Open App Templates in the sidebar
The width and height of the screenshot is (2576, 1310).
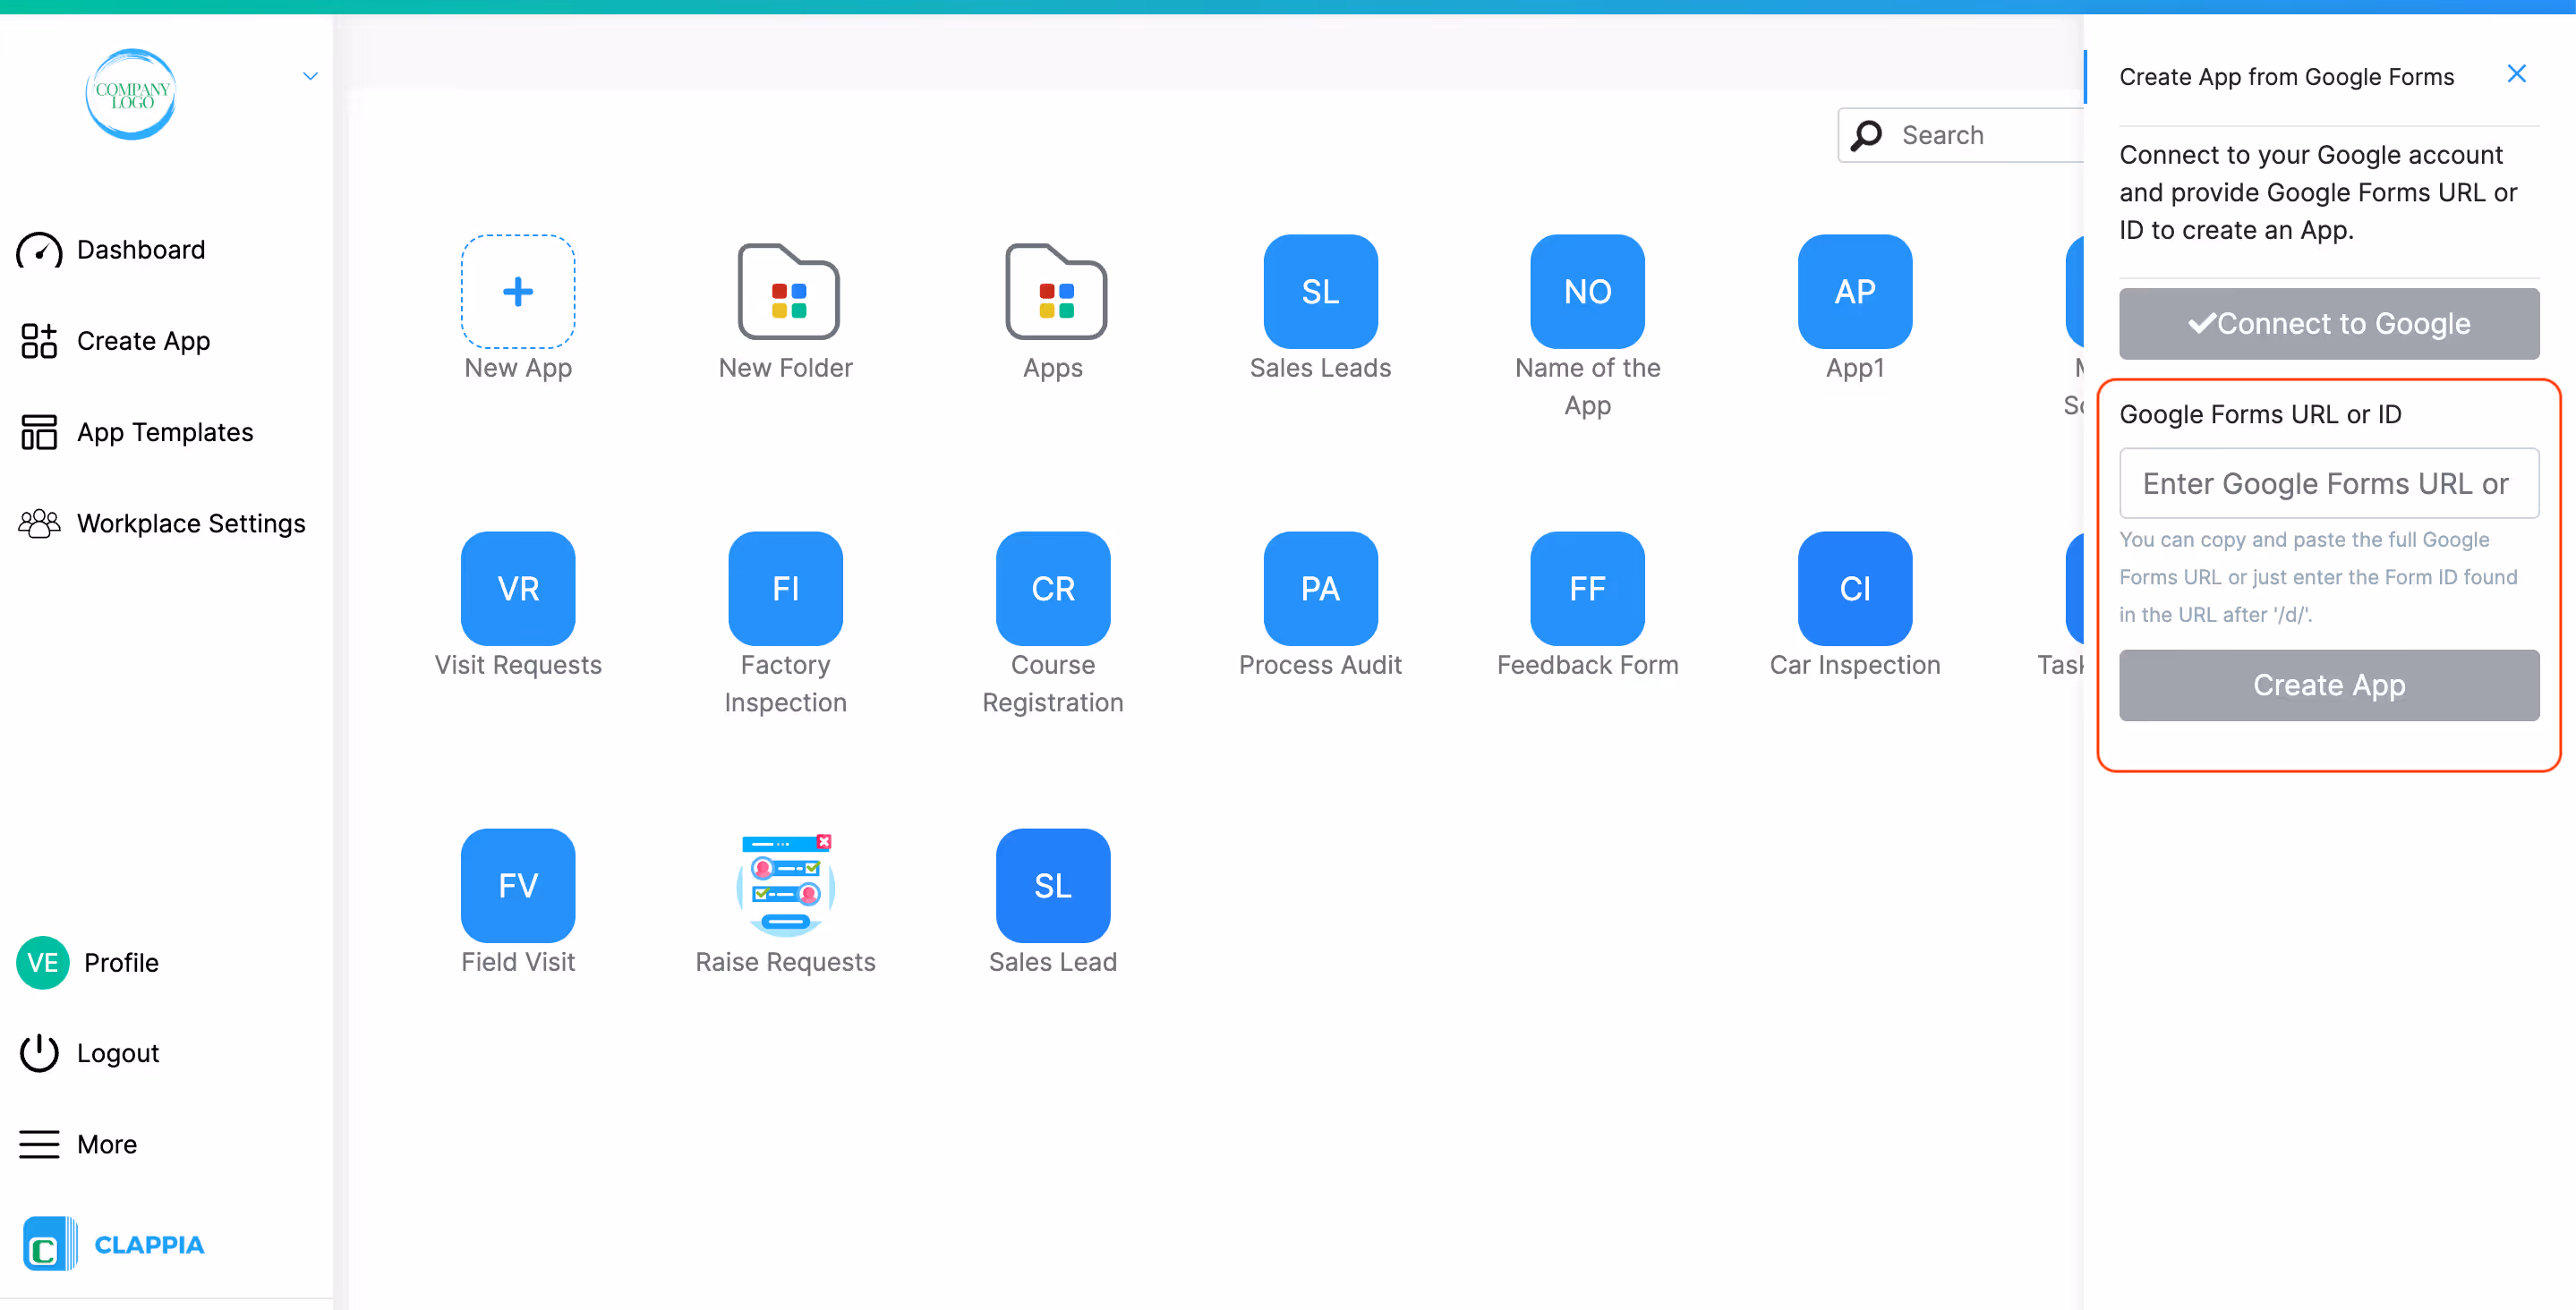pyautogui.click(x=165, y=432)
